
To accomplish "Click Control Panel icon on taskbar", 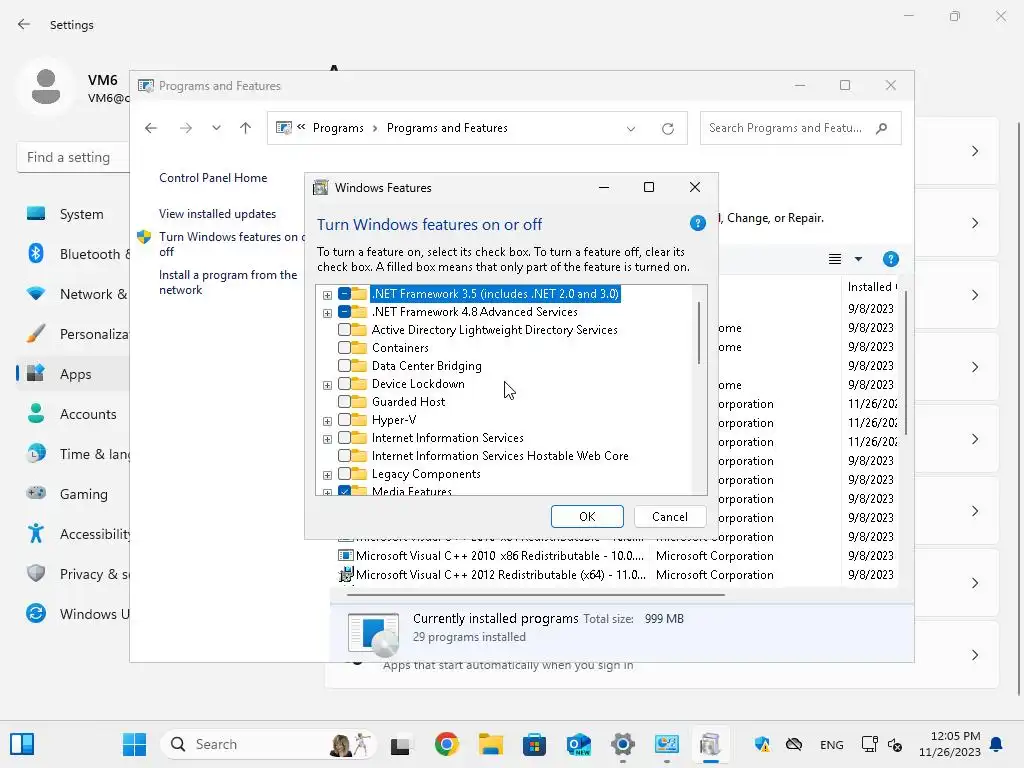I will coord(666,744).
